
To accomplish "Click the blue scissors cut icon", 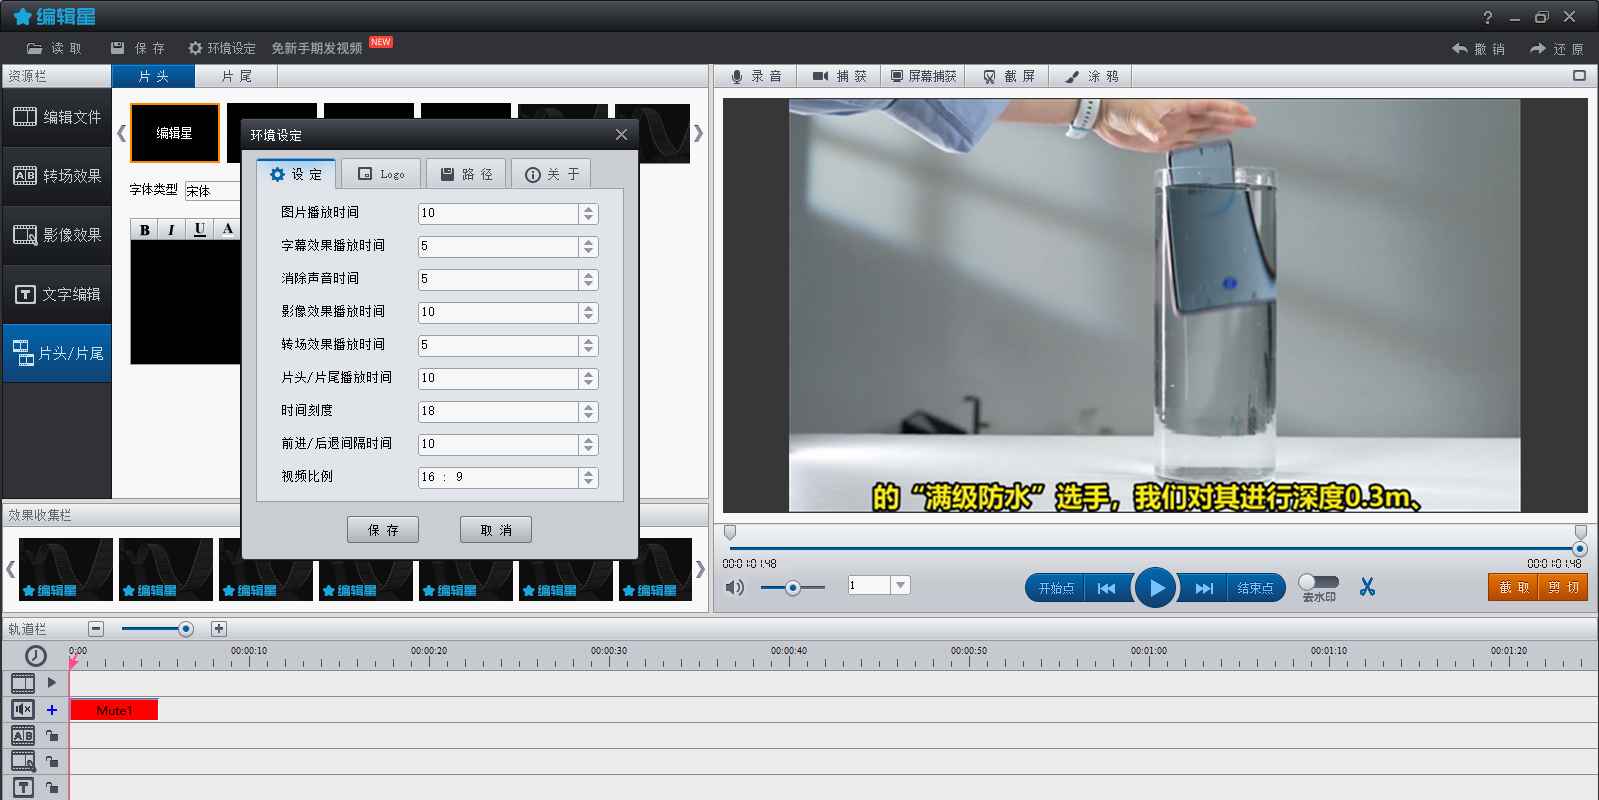I will [x=1367, y=587].
